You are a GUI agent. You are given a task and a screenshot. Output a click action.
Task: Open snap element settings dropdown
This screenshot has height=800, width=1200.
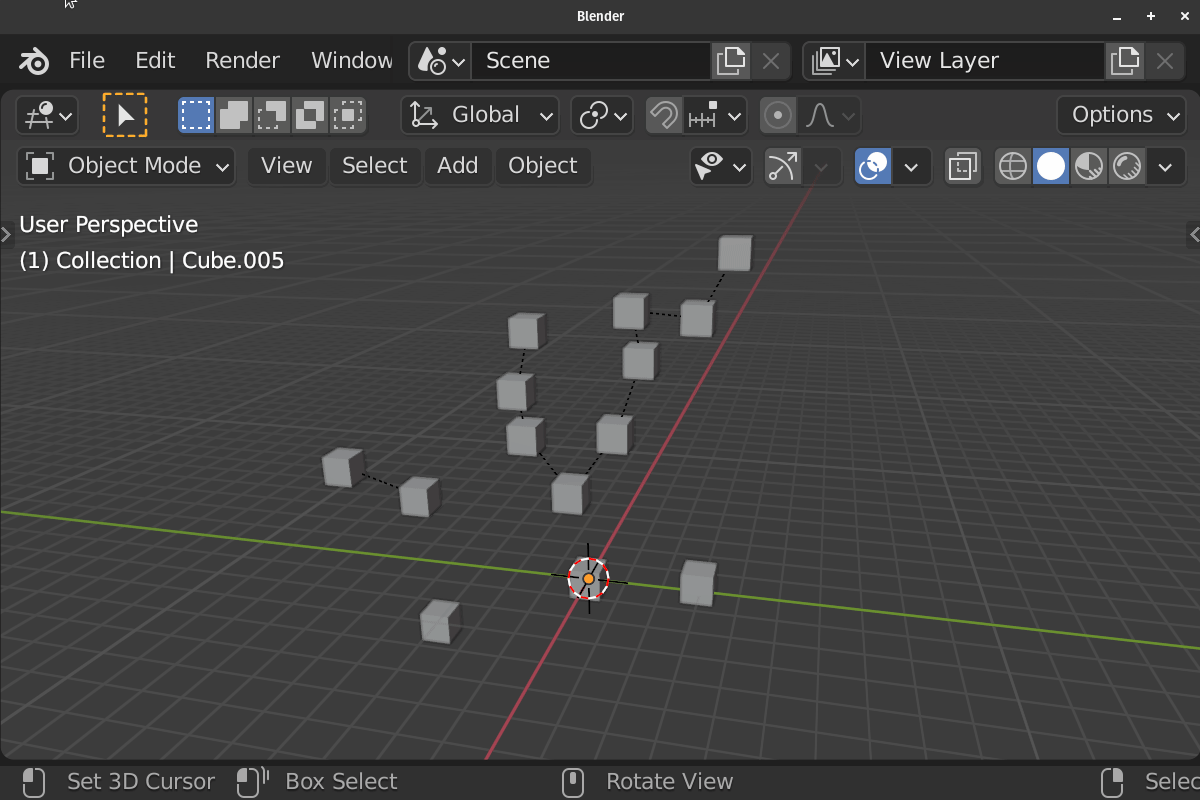click(x=715, y=115)
